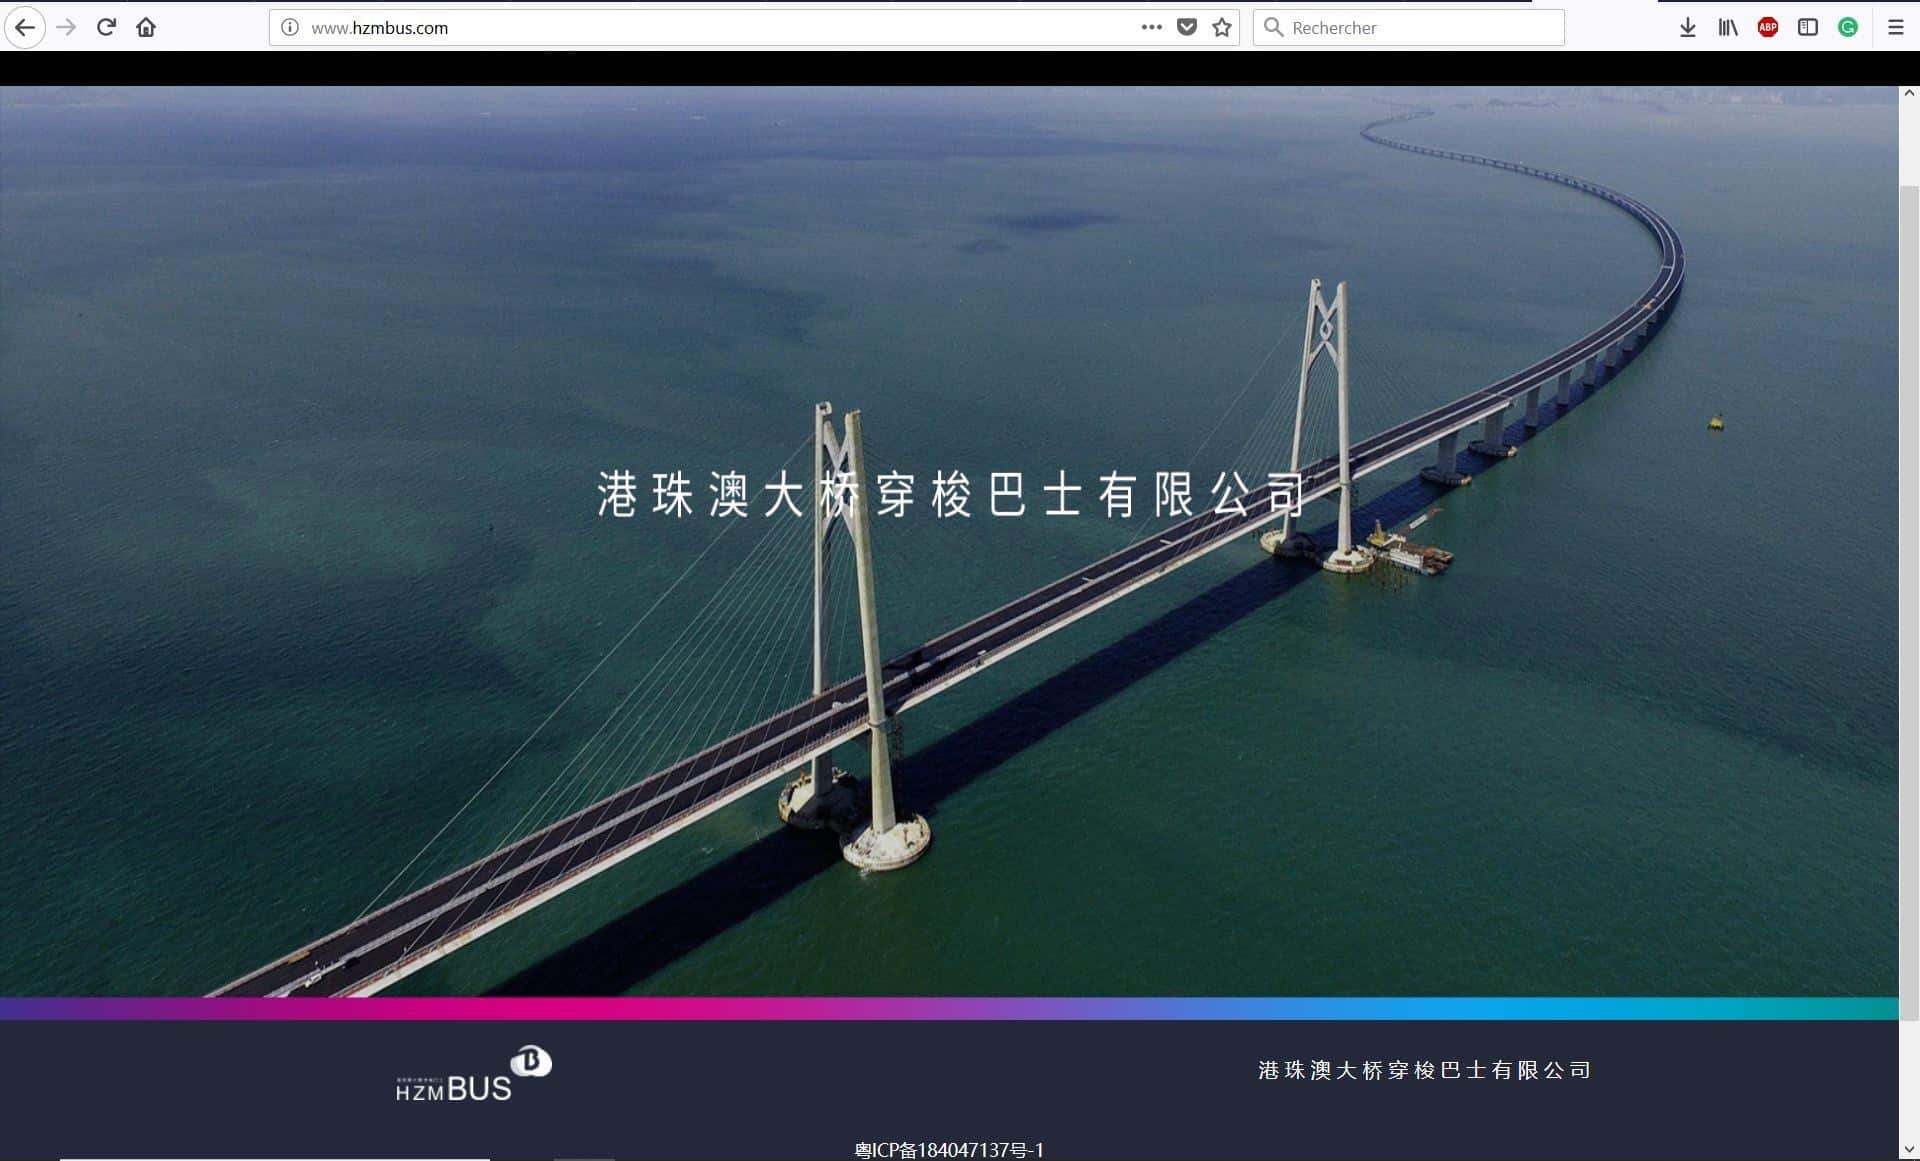The height and width of the screenshot is (1161, 1920).
Task: Open the Adblock Plus extension menu
Action: click(1768, 27)
